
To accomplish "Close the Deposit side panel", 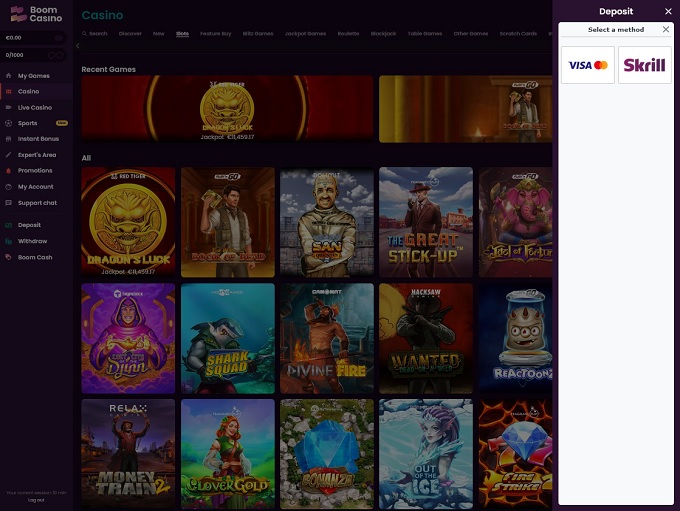I will click(668, 11).
